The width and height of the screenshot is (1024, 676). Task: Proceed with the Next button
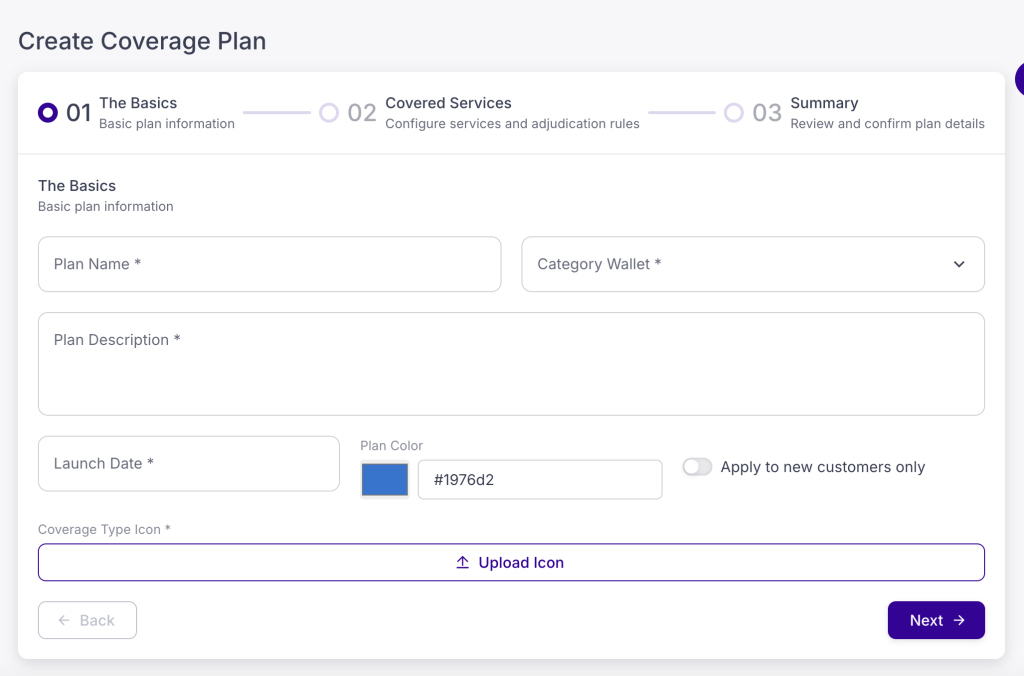(x=935, y=620)
